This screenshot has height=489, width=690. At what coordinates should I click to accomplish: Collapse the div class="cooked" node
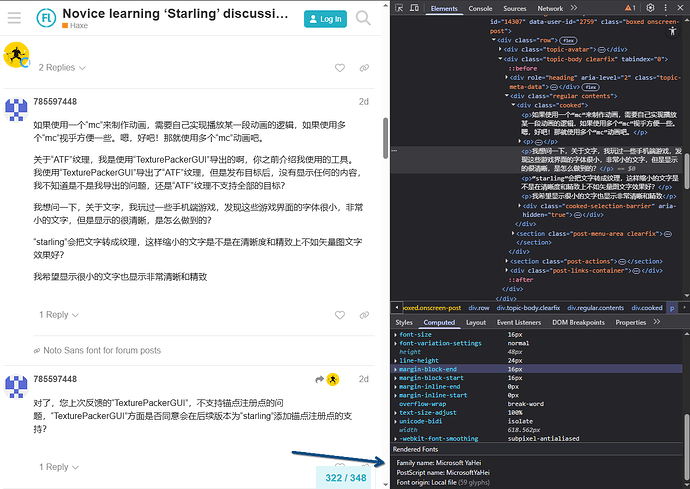[x=513, y=104]
